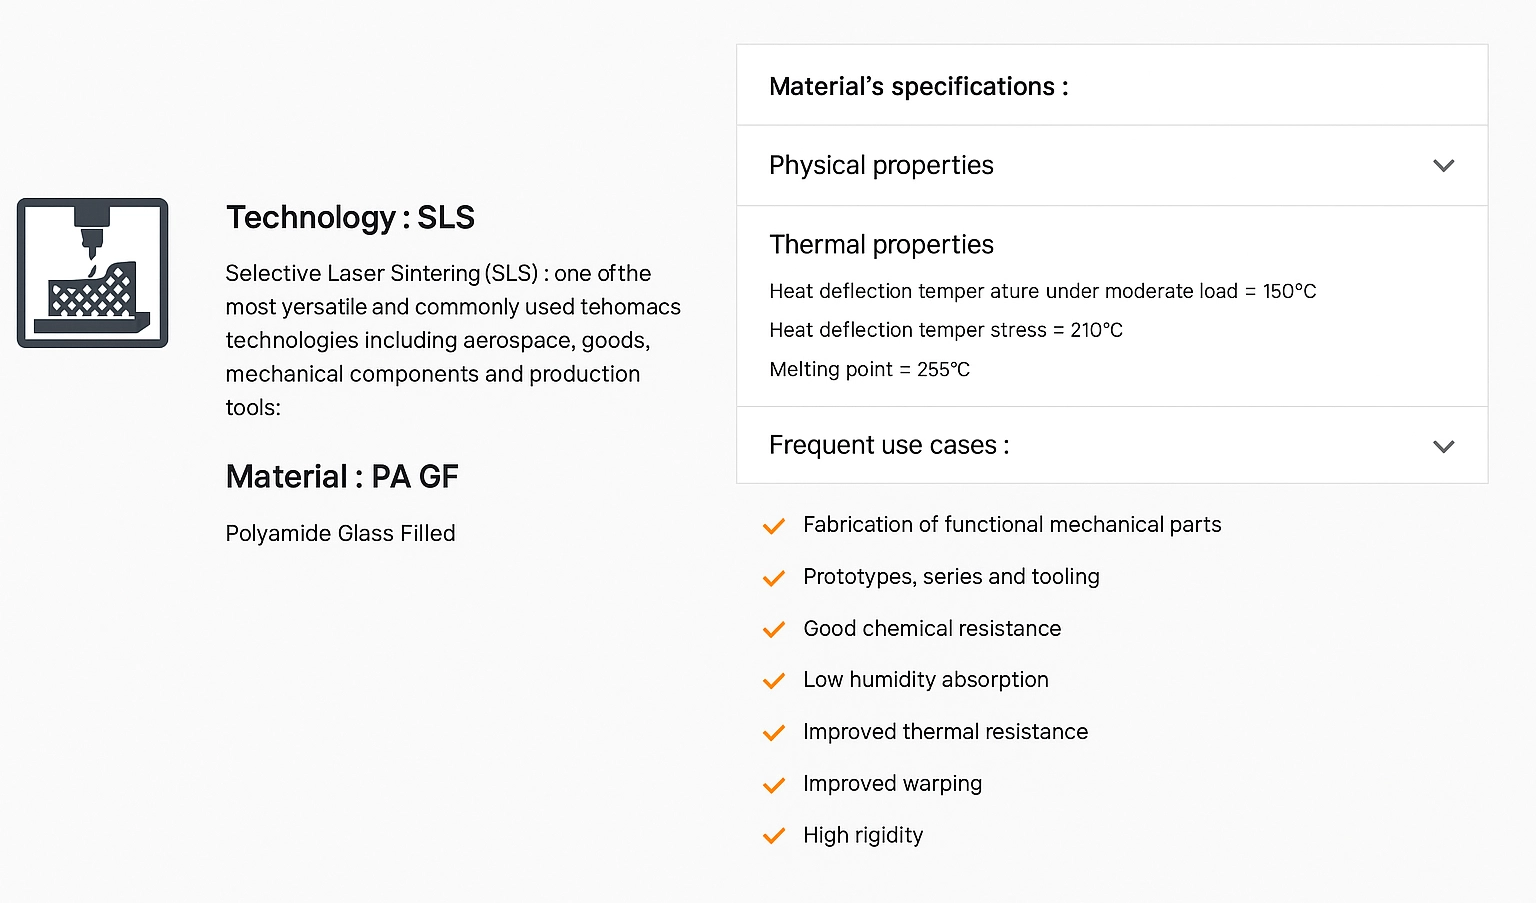Viewport: 1536px width, 903px height.
Task: Click the Selective Laser Sintering description paragraph
Action: click(452, 340)
